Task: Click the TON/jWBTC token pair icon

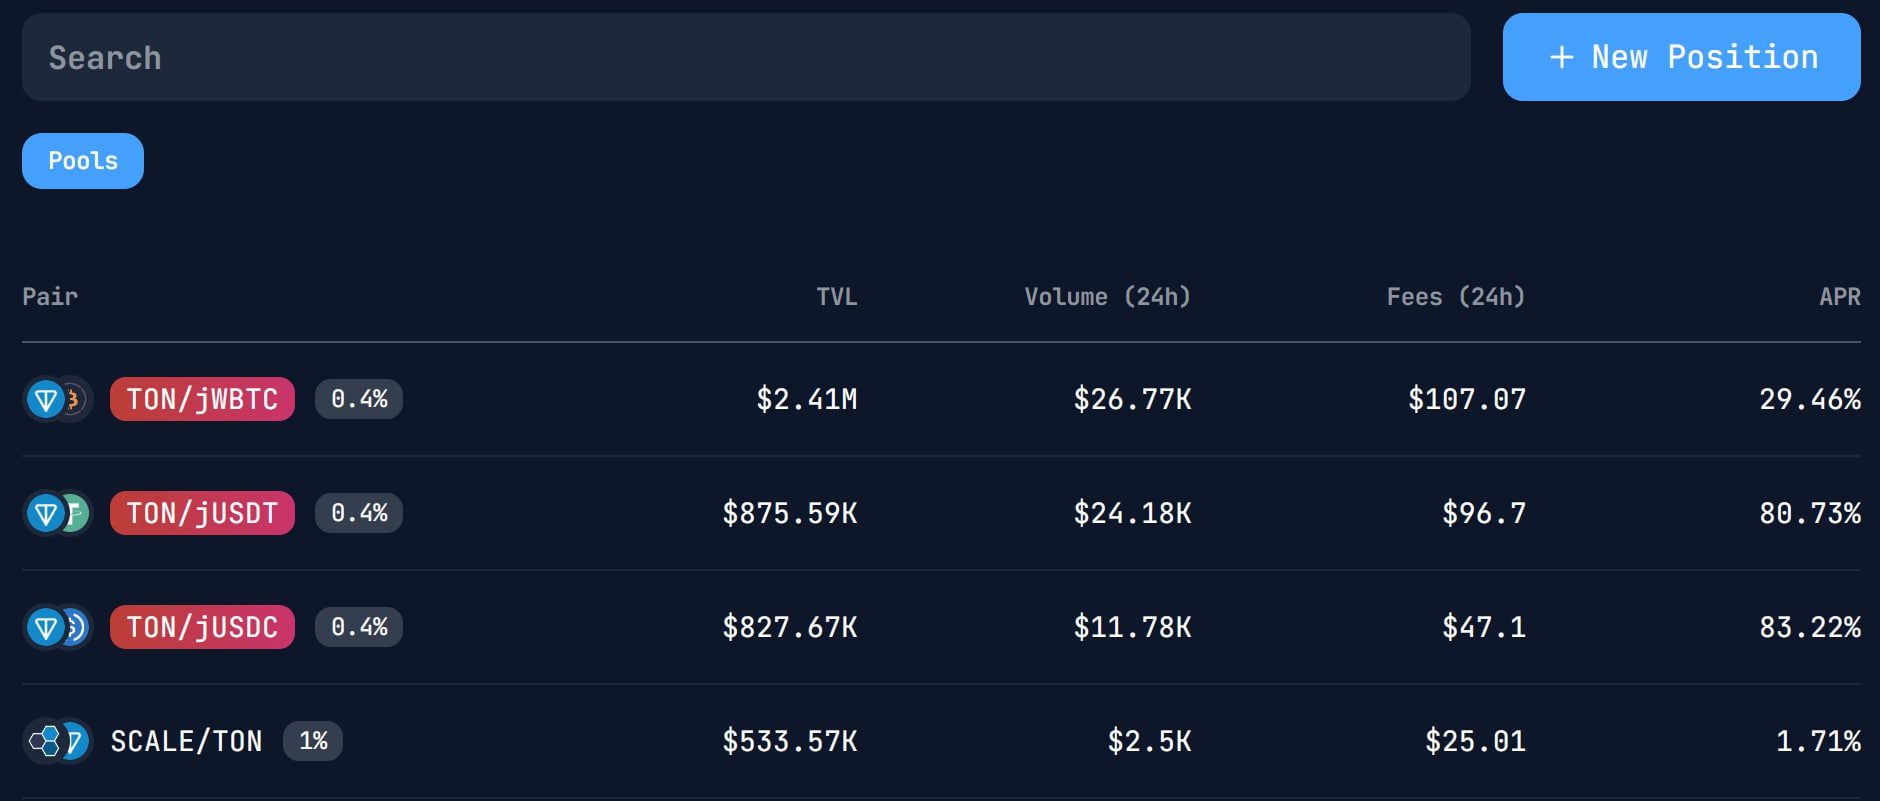Action: tap(58, 400)
